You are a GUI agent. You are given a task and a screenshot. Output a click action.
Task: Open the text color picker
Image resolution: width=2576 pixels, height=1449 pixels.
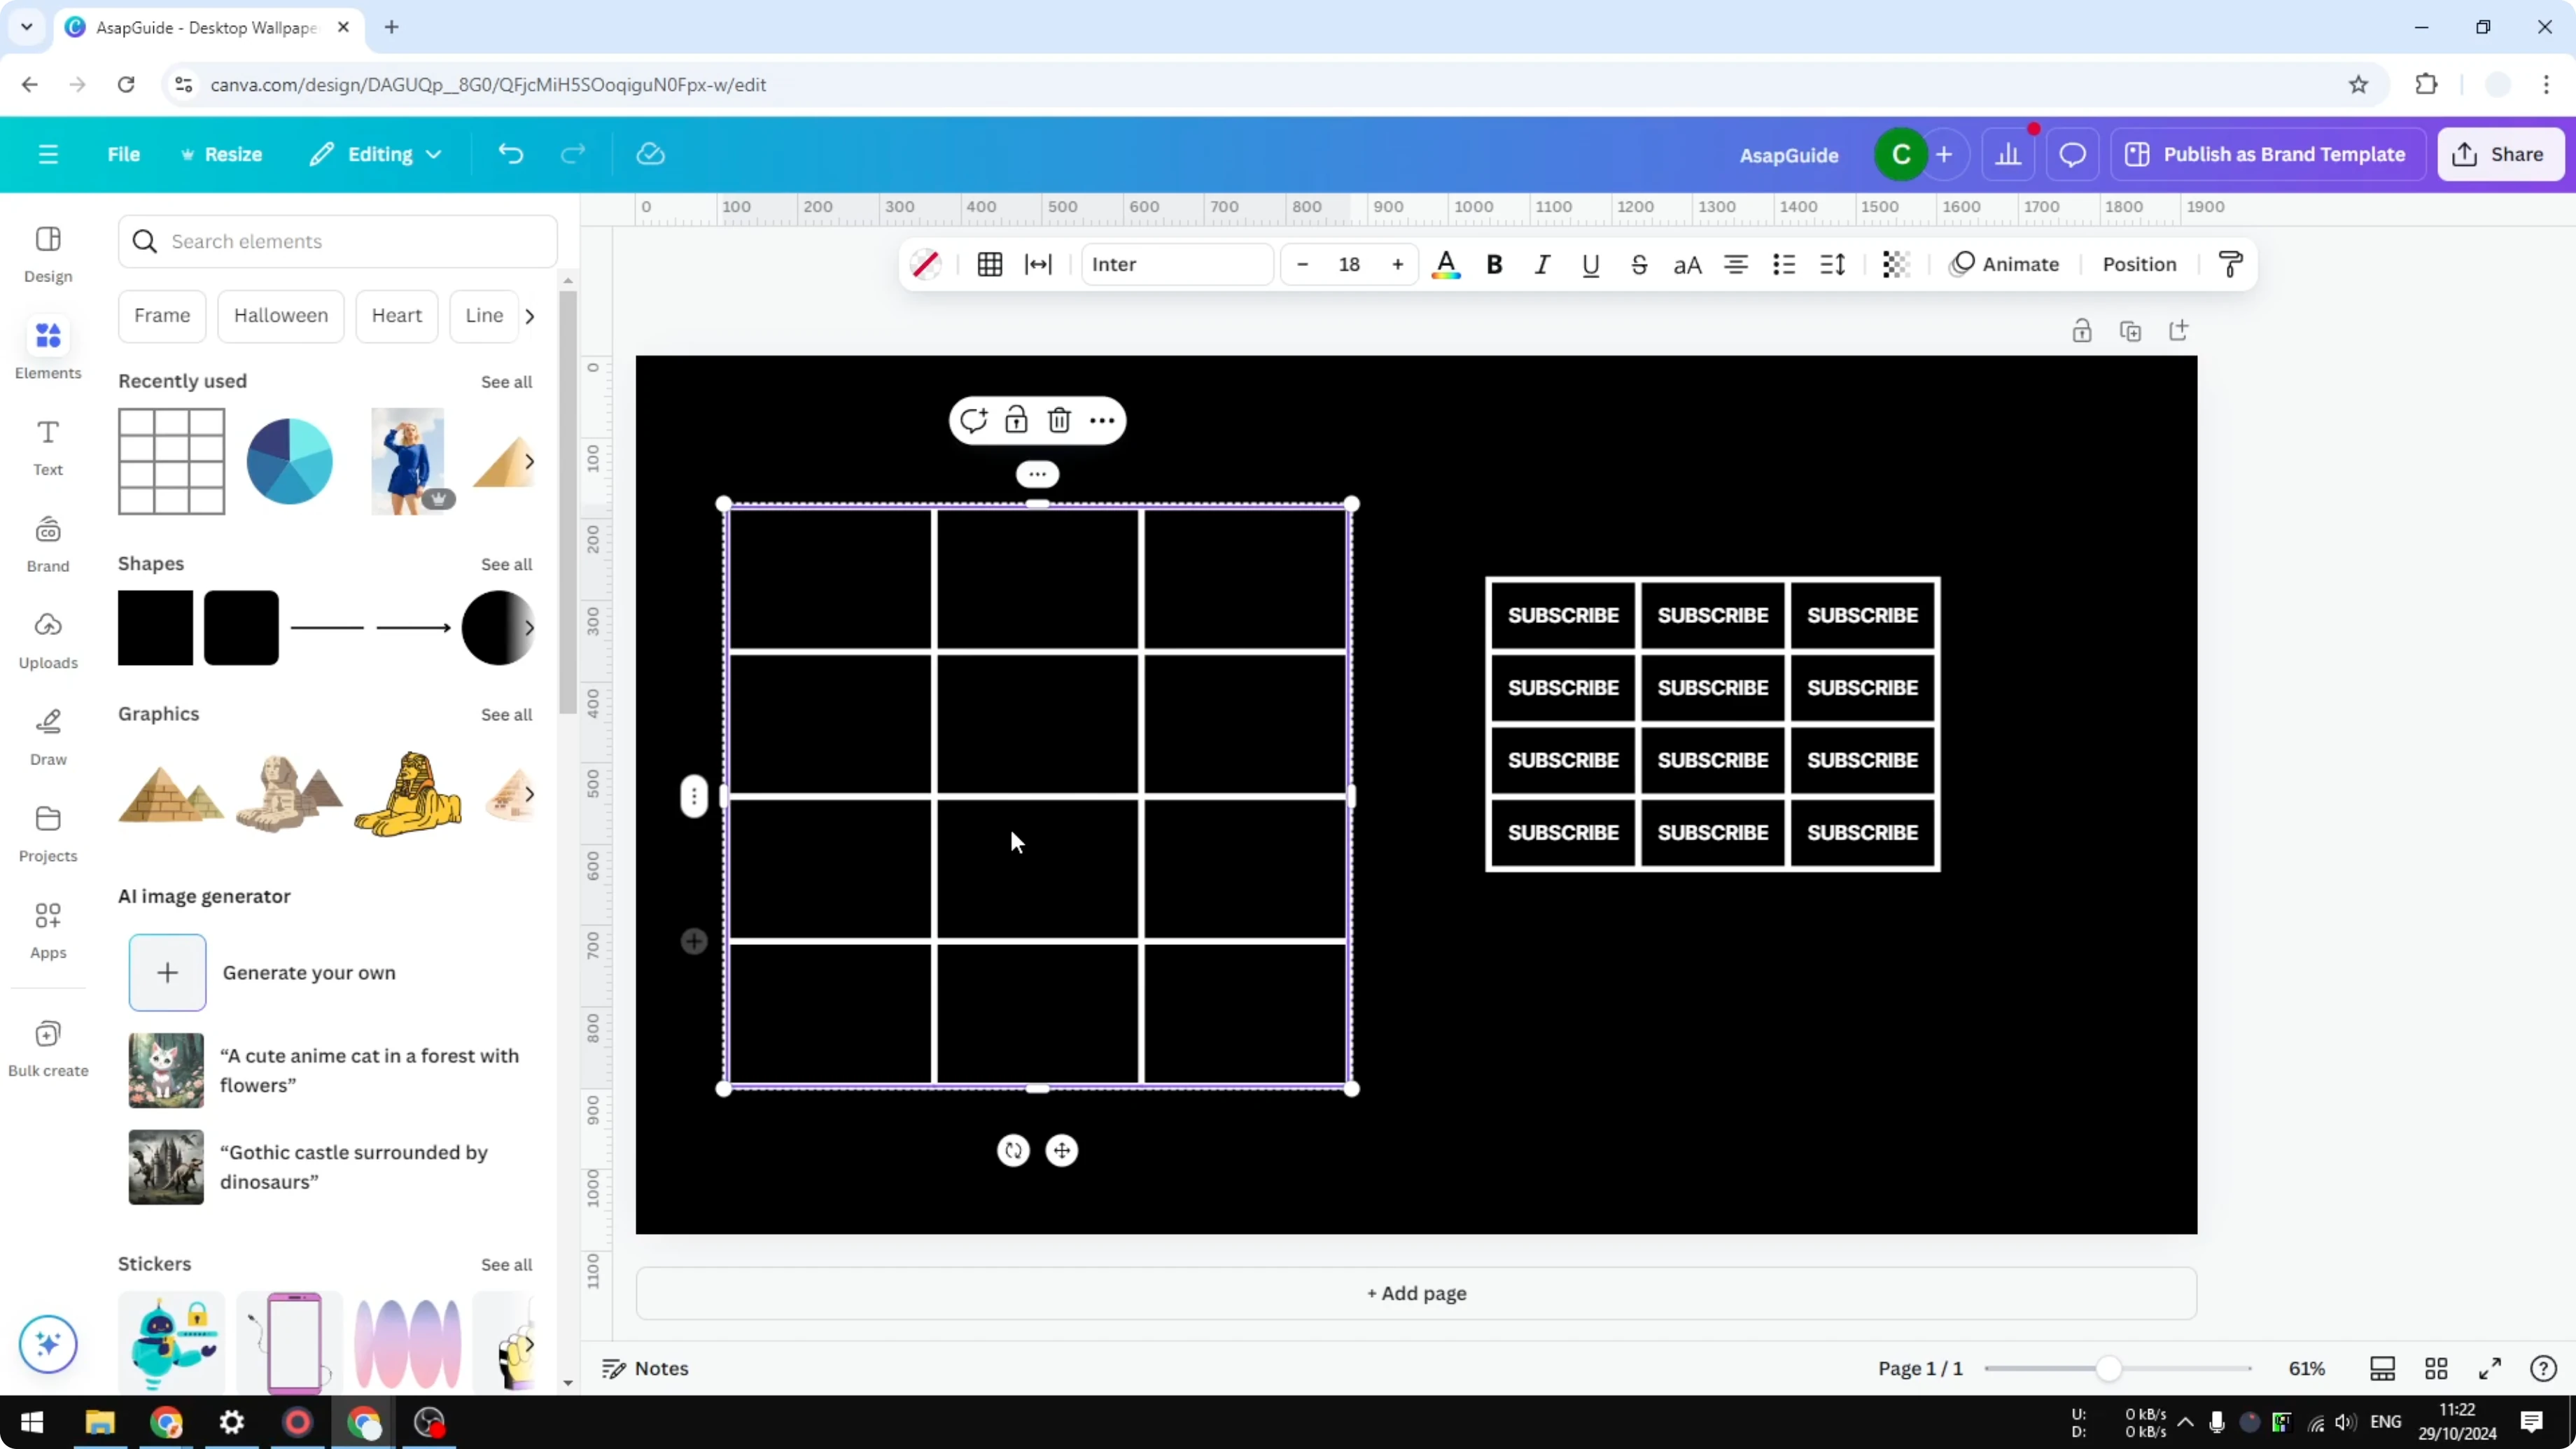(x=1446, y=265)
